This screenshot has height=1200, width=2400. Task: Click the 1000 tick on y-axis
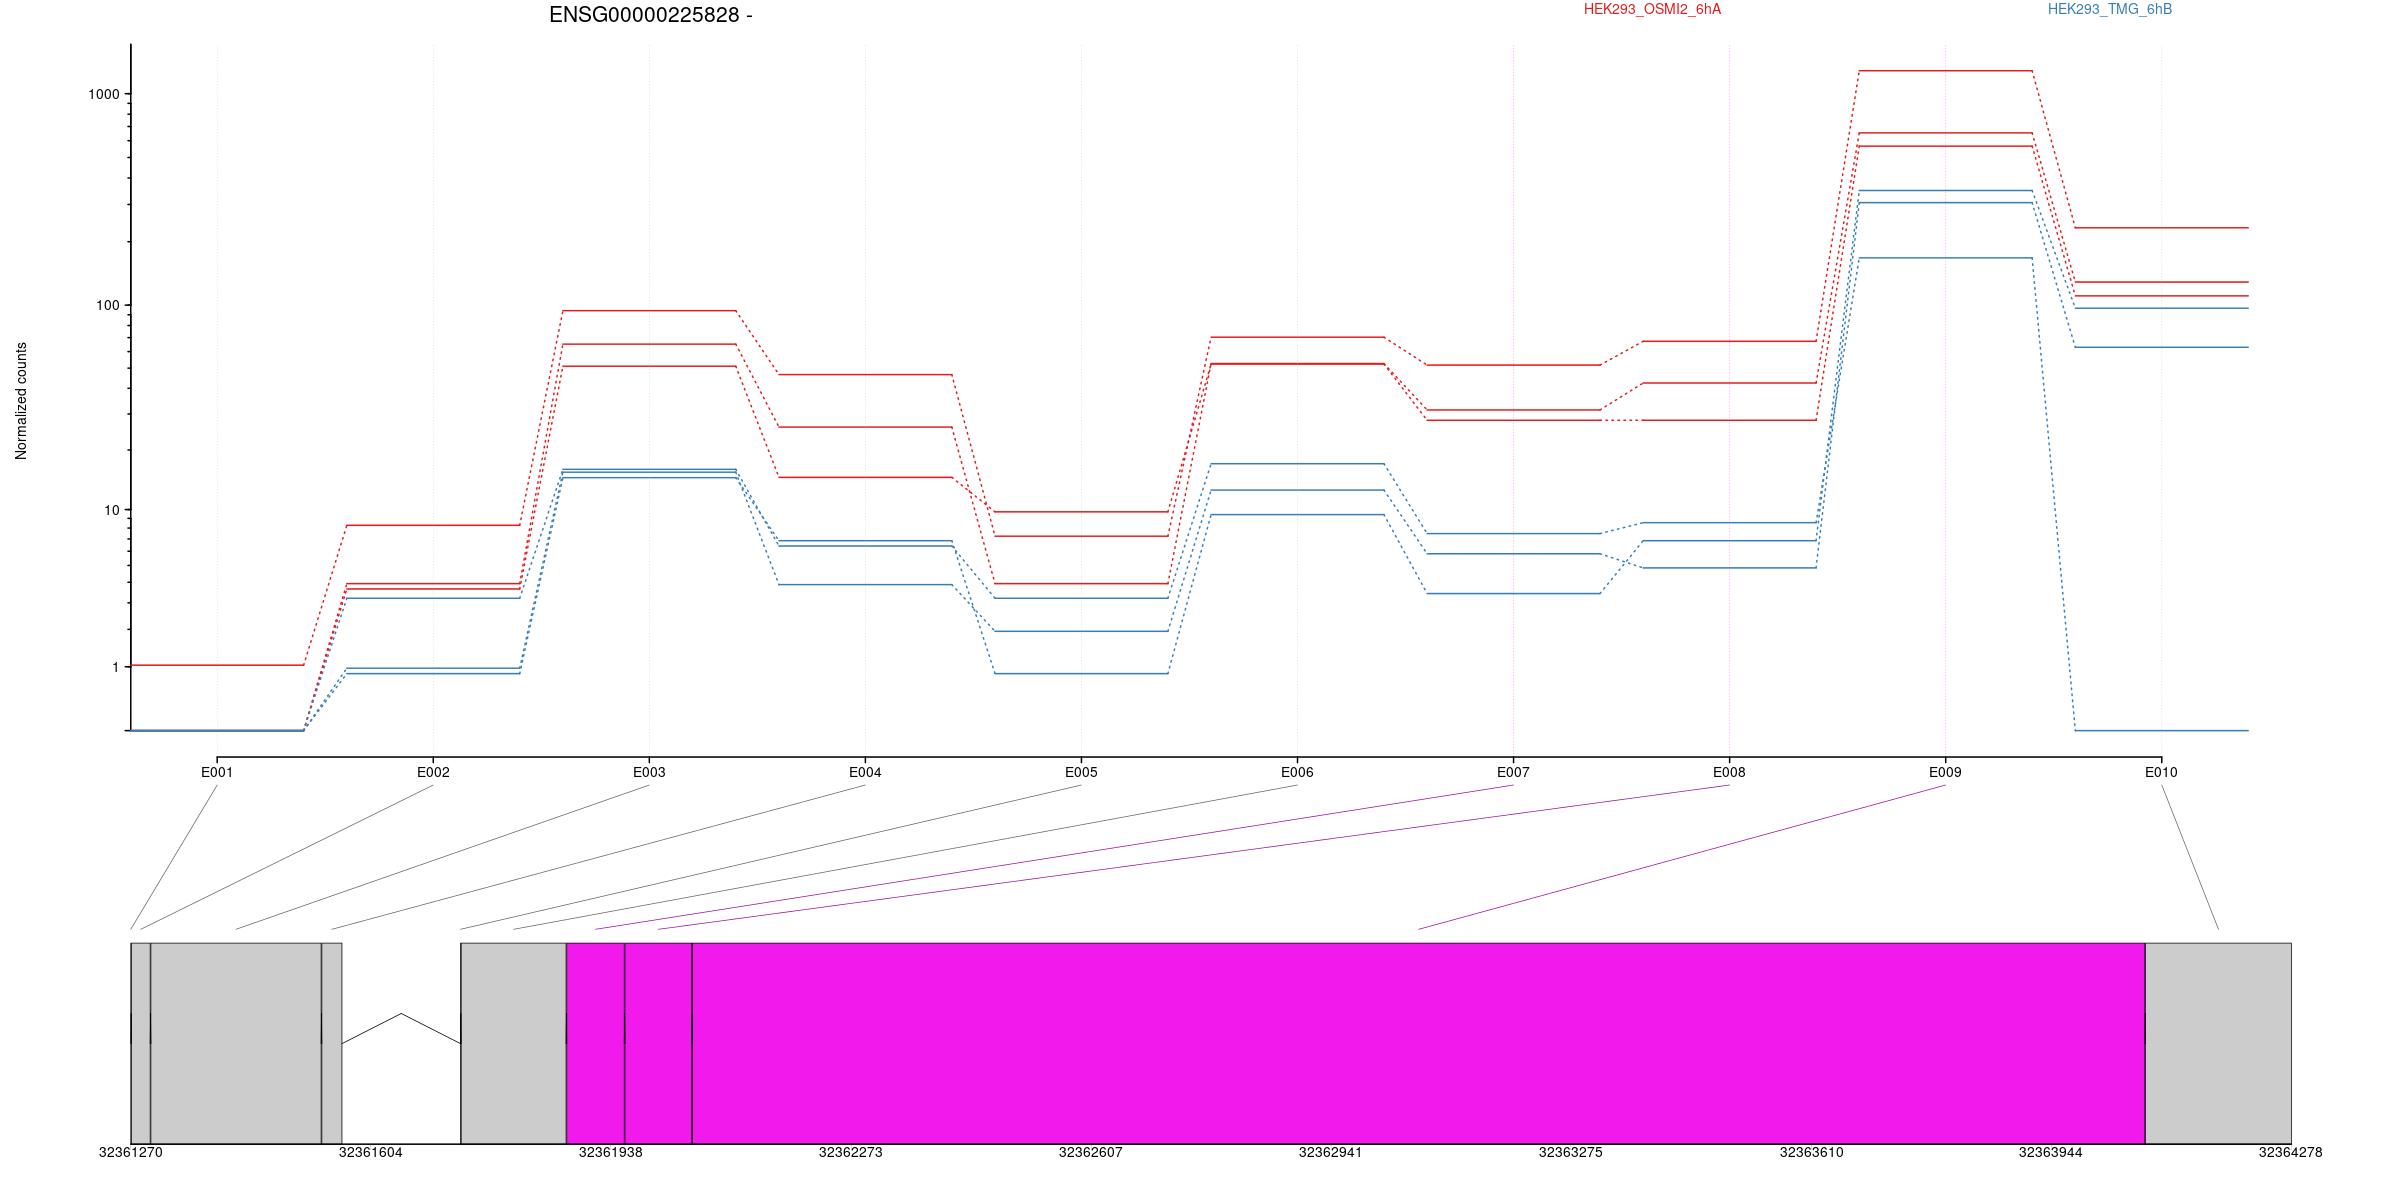[x=104, y=94]
